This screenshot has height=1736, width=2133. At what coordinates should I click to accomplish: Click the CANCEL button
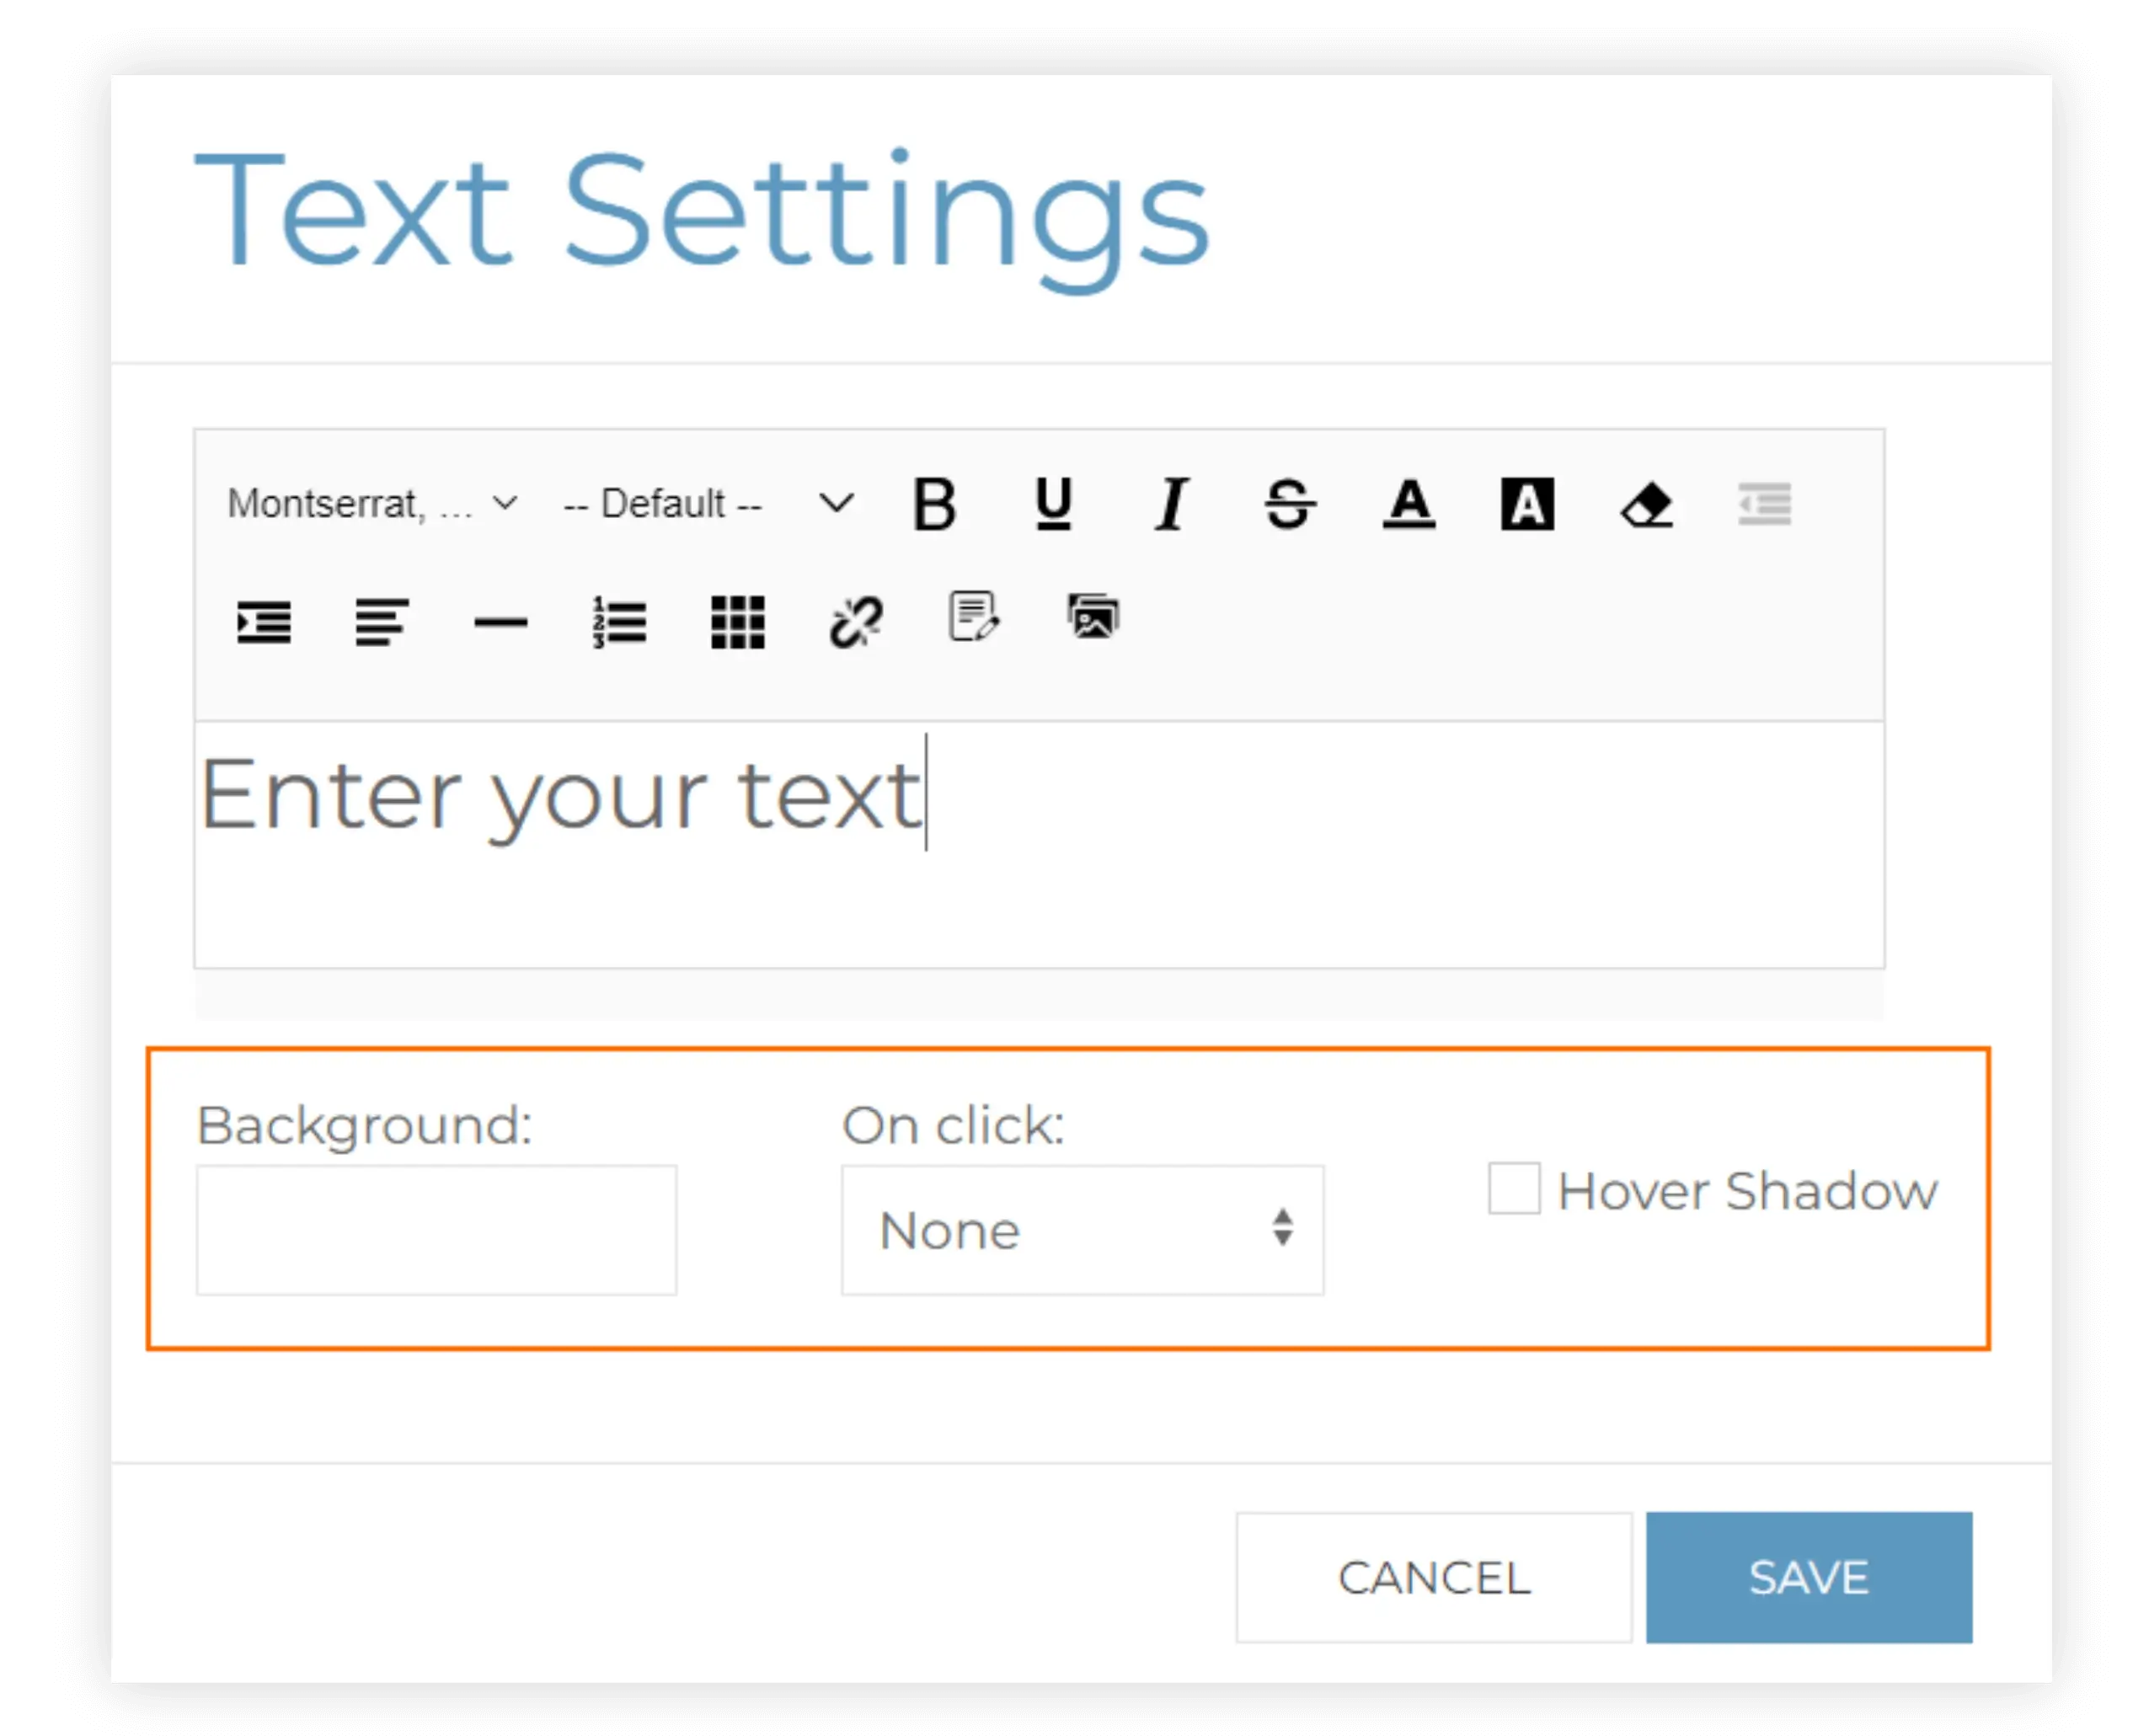(x=1433, y=1577)
